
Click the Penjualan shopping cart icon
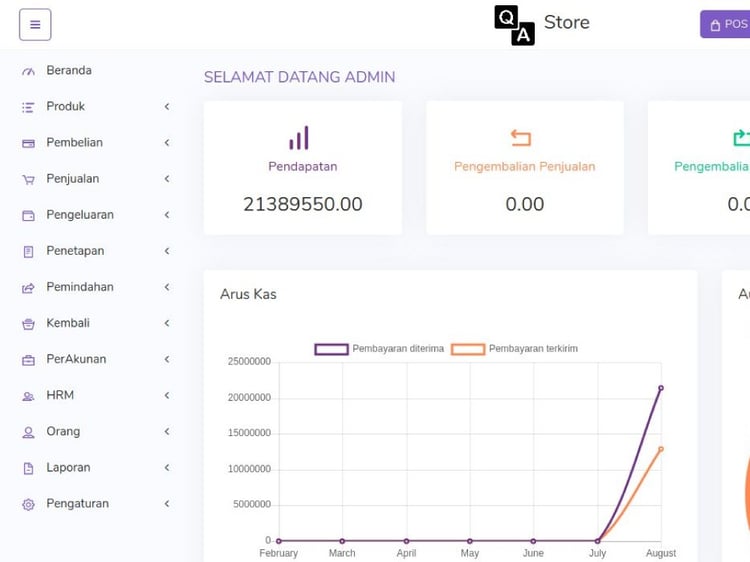28,180
